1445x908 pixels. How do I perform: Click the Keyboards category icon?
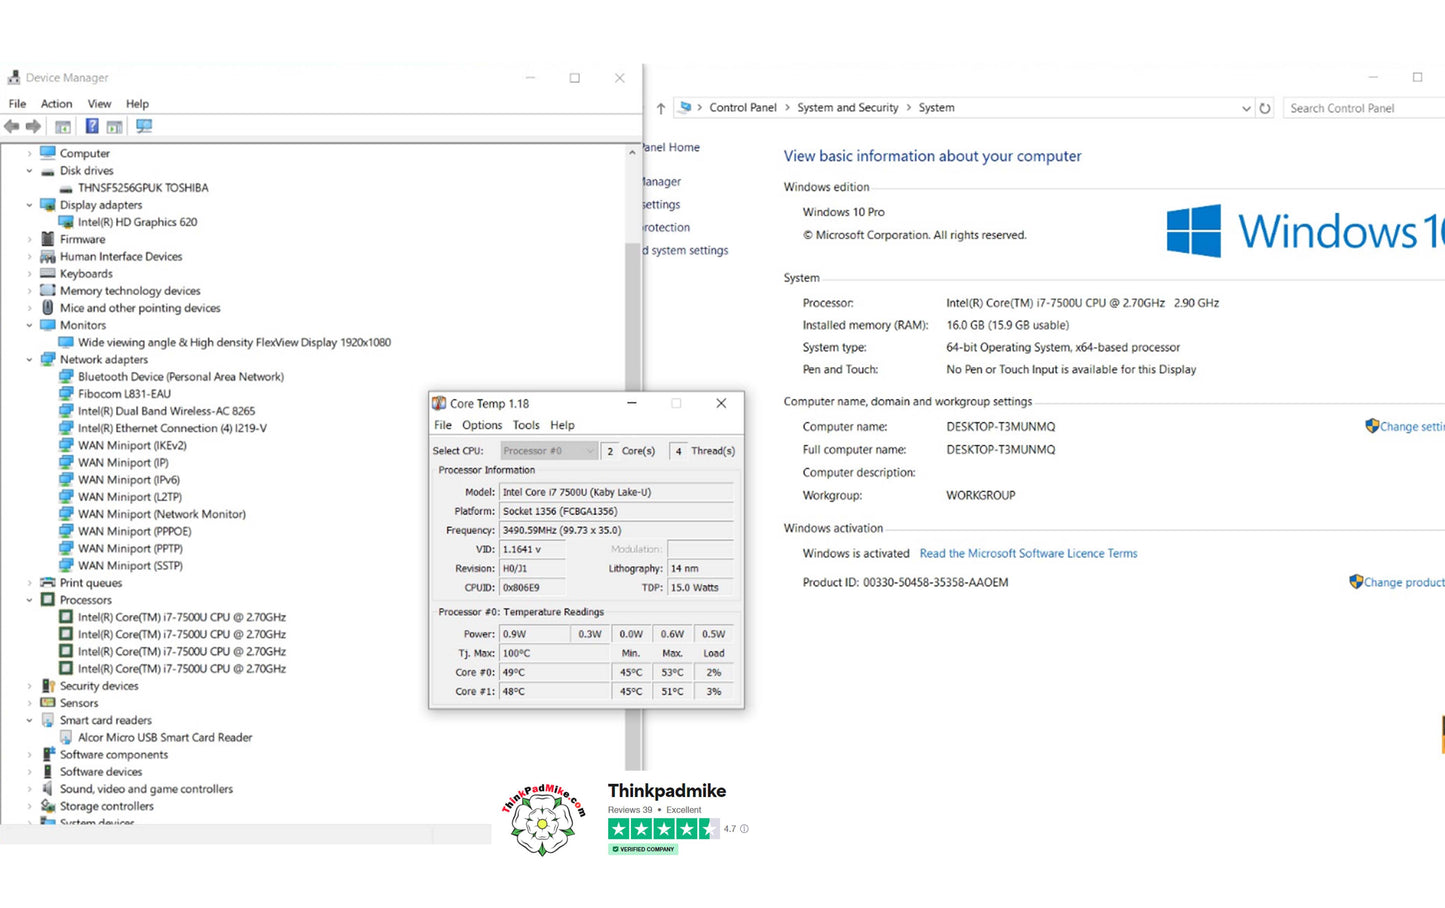coord(47,273)
